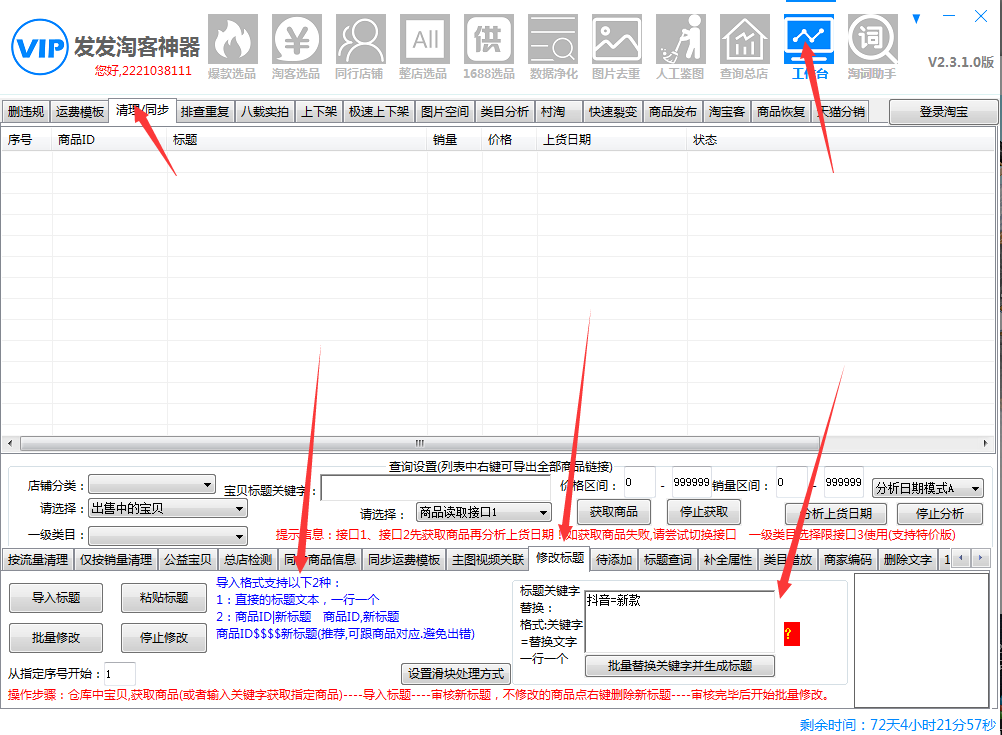Open the 分析日期模式A dropdown
This screenshot has width=1002, height=735.
coord(928,488)
